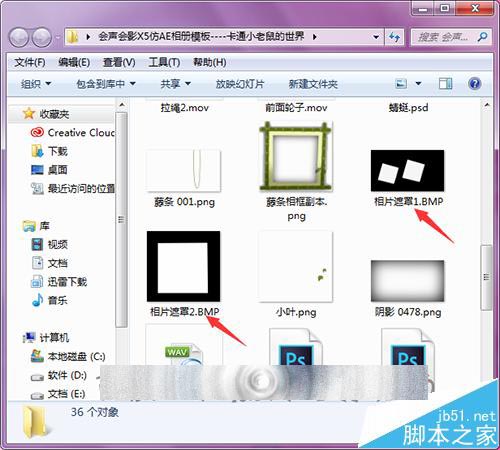
Task: Open Creative Cloud in favorites
Action: pyautogui.click(x=72, y=133)
